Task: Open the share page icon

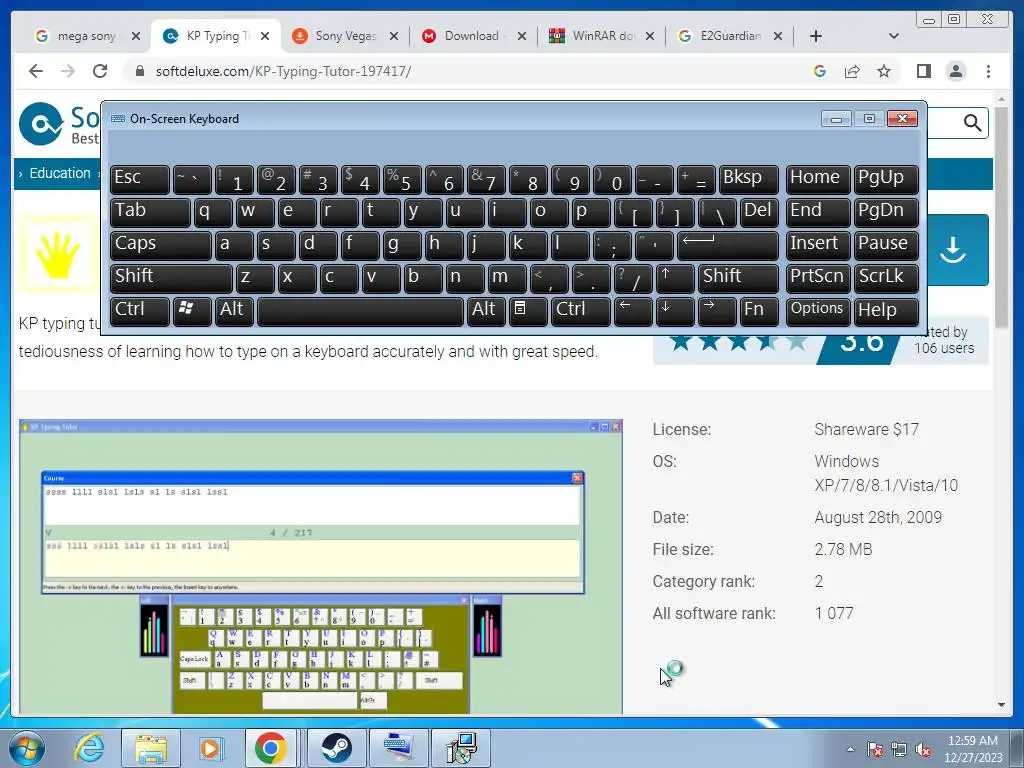Action: coord(852,71)
